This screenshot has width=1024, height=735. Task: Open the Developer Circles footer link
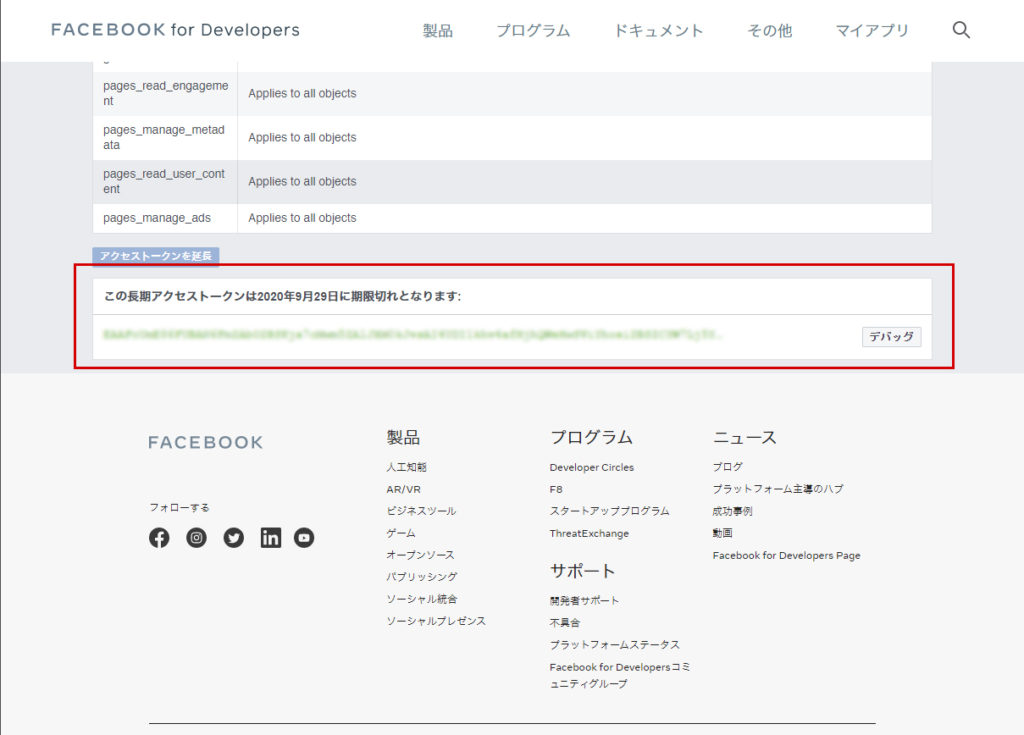(591, 467)
